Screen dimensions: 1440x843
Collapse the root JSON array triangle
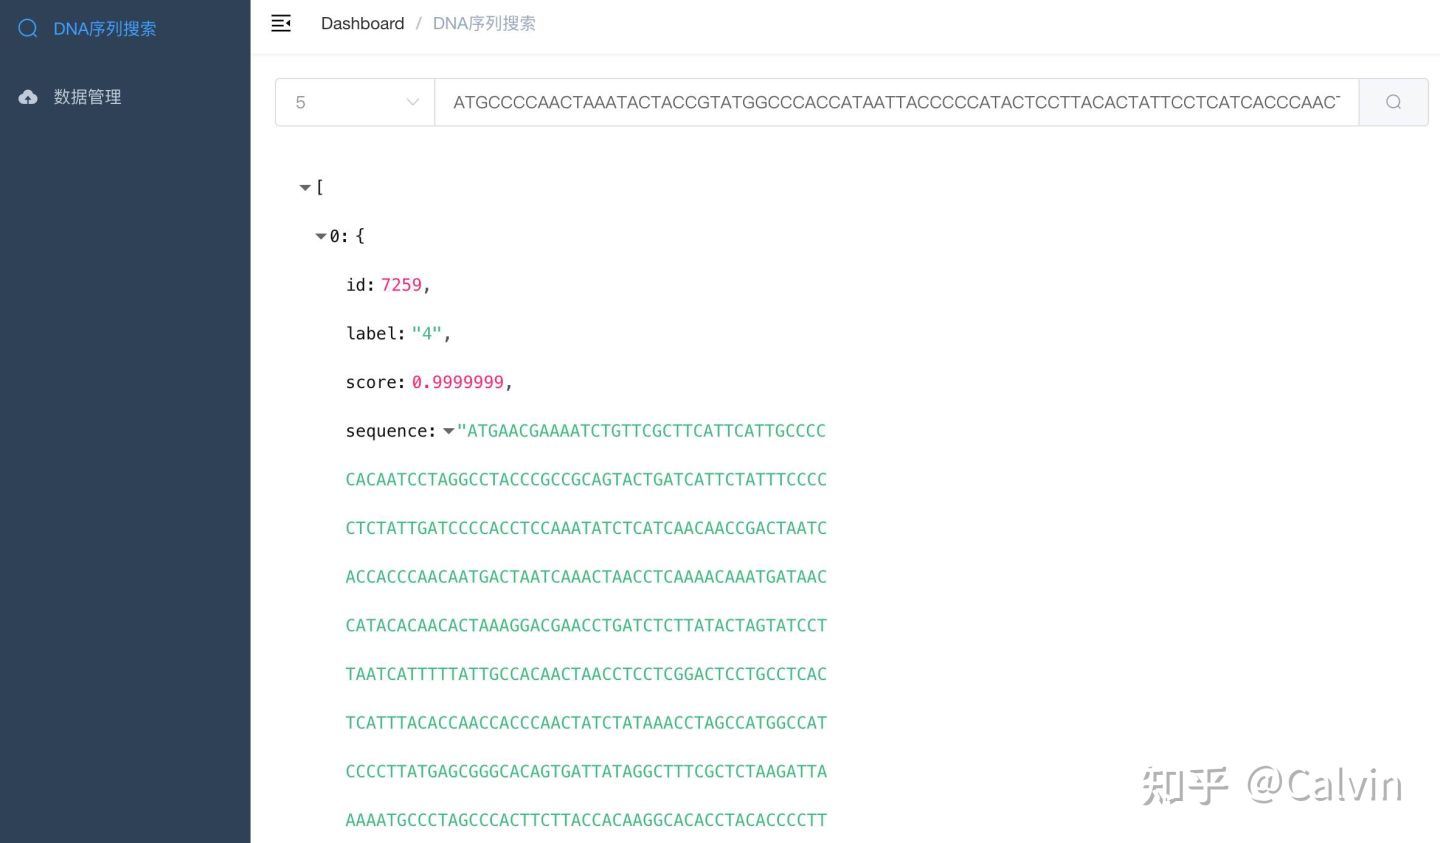pos(305,187)
